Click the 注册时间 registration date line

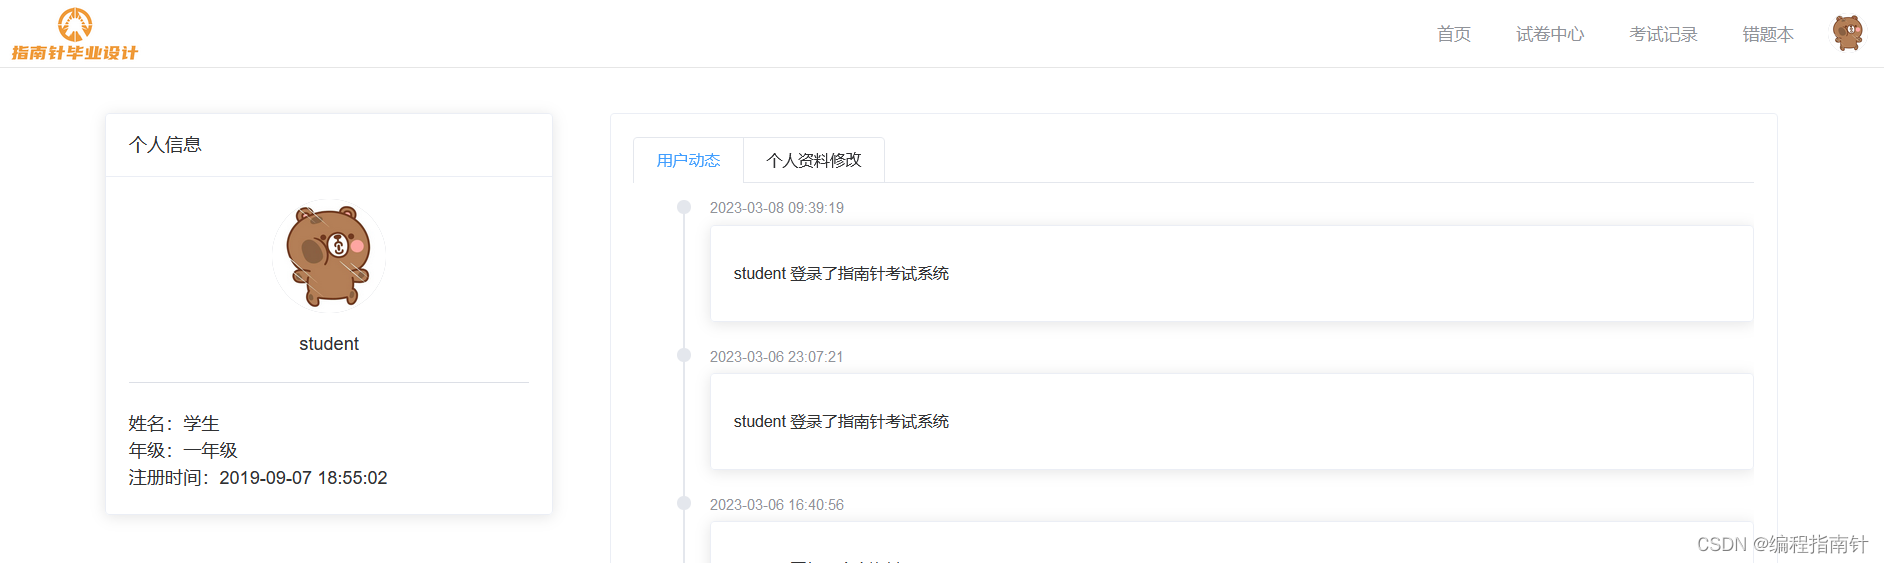(x=257, y=478)
